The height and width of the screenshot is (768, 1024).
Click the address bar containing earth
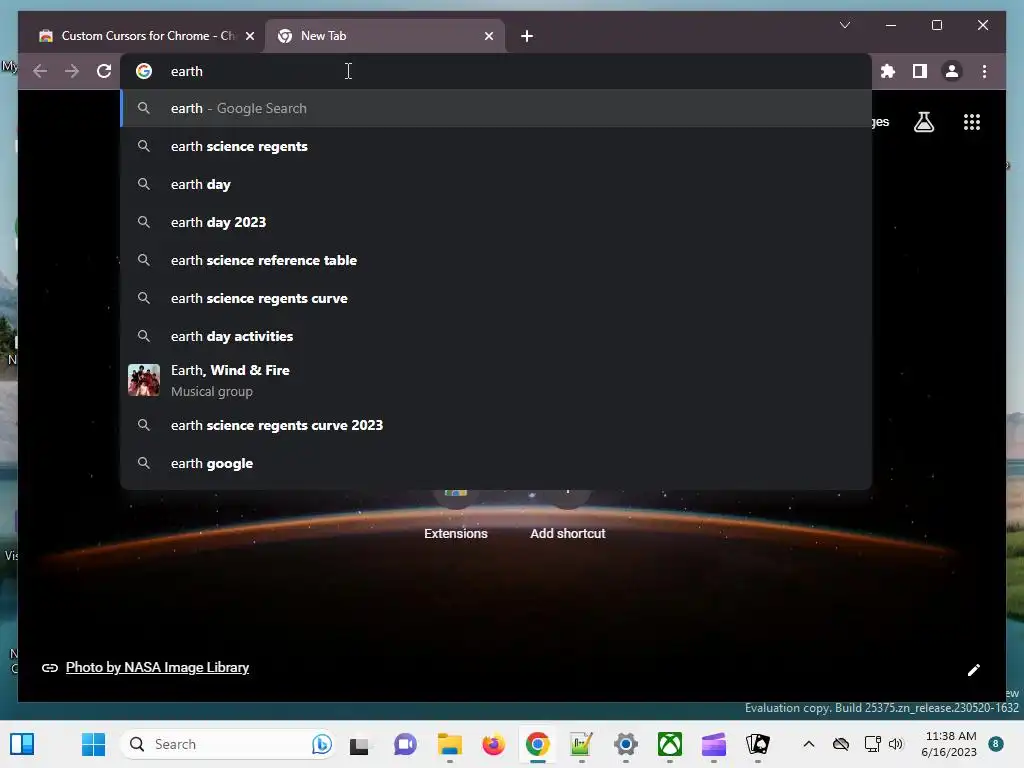pyautogui.click(x=496, y=71)
